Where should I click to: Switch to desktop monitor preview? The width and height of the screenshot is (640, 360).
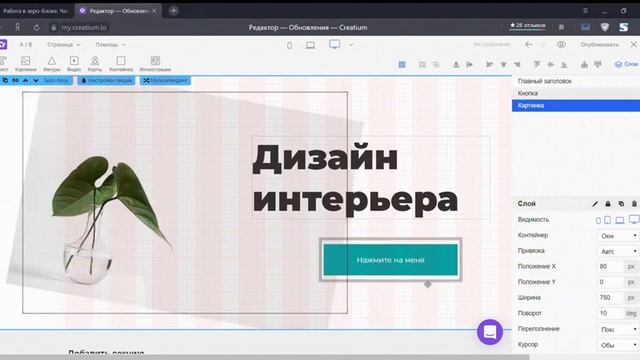(x=335, y=44)
